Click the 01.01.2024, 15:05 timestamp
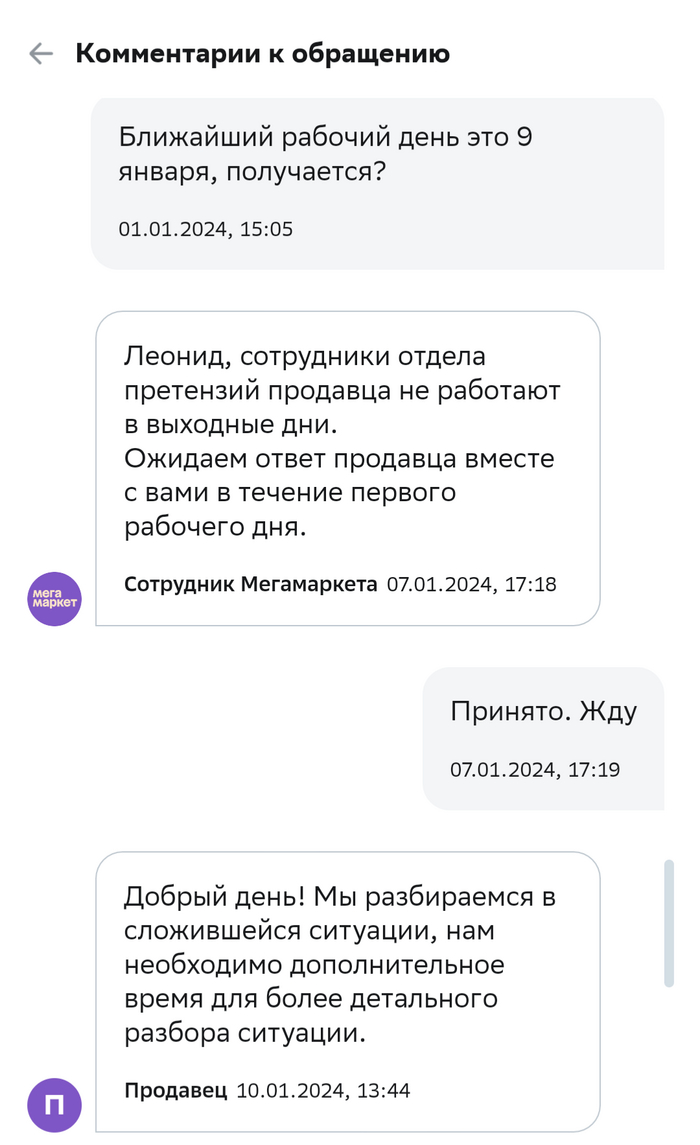The height and width of the screenshot is (1145, 700). click(205, 229)
